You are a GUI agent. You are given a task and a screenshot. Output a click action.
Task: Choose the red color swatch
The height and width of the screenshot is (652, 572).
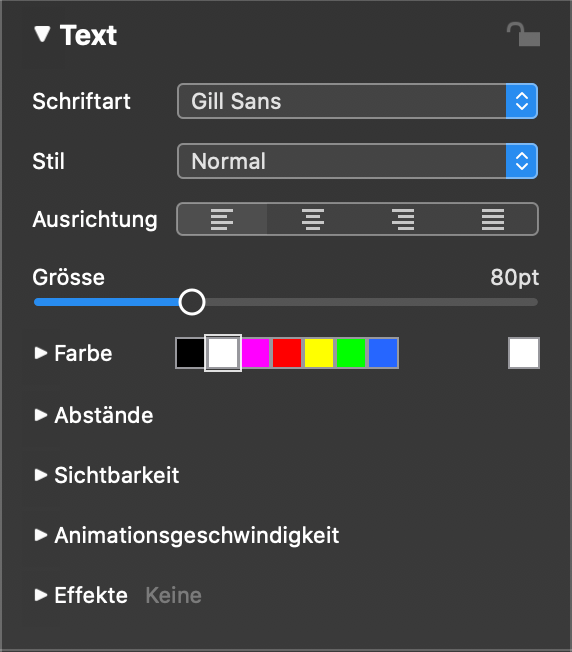click(287, 353)
